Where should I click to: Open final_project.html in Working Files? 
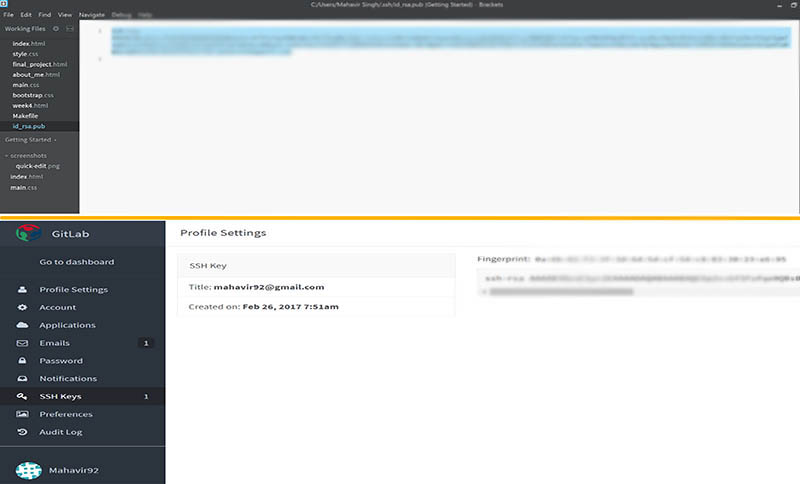click(x=40, y=64)
